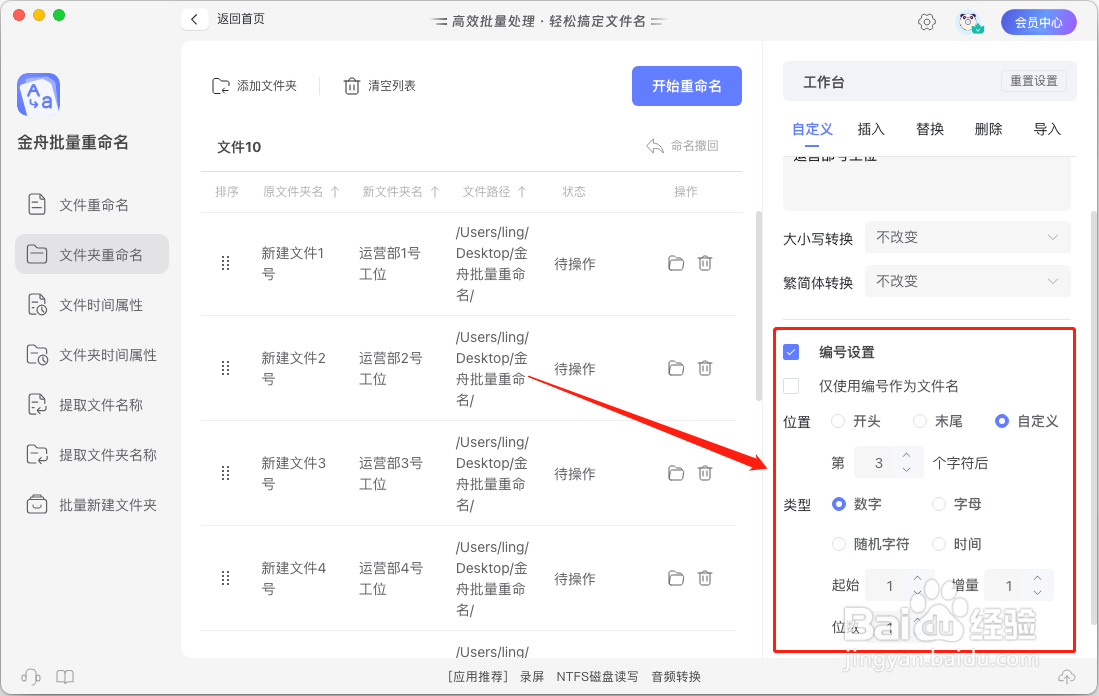Switch to the 替换 tab
Viewport: 1099px width, 696px height.
(930, 129)
